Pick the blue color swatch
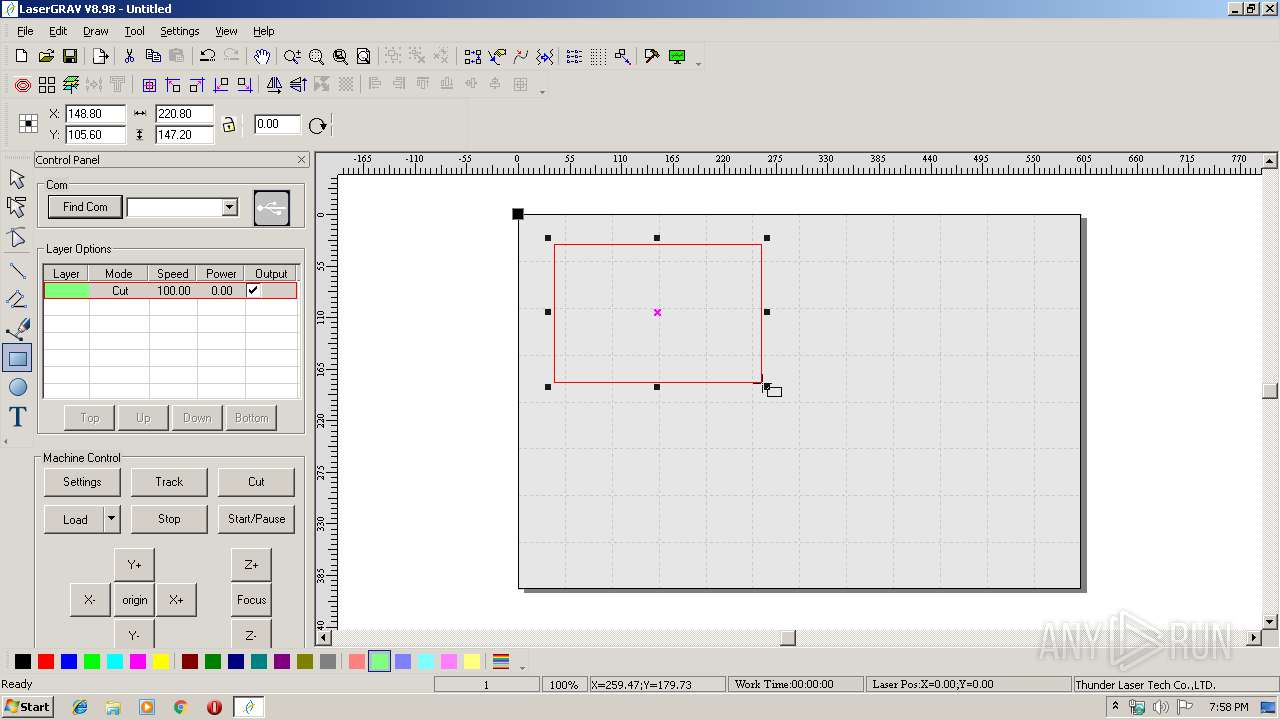 click(x=69, y=661)
